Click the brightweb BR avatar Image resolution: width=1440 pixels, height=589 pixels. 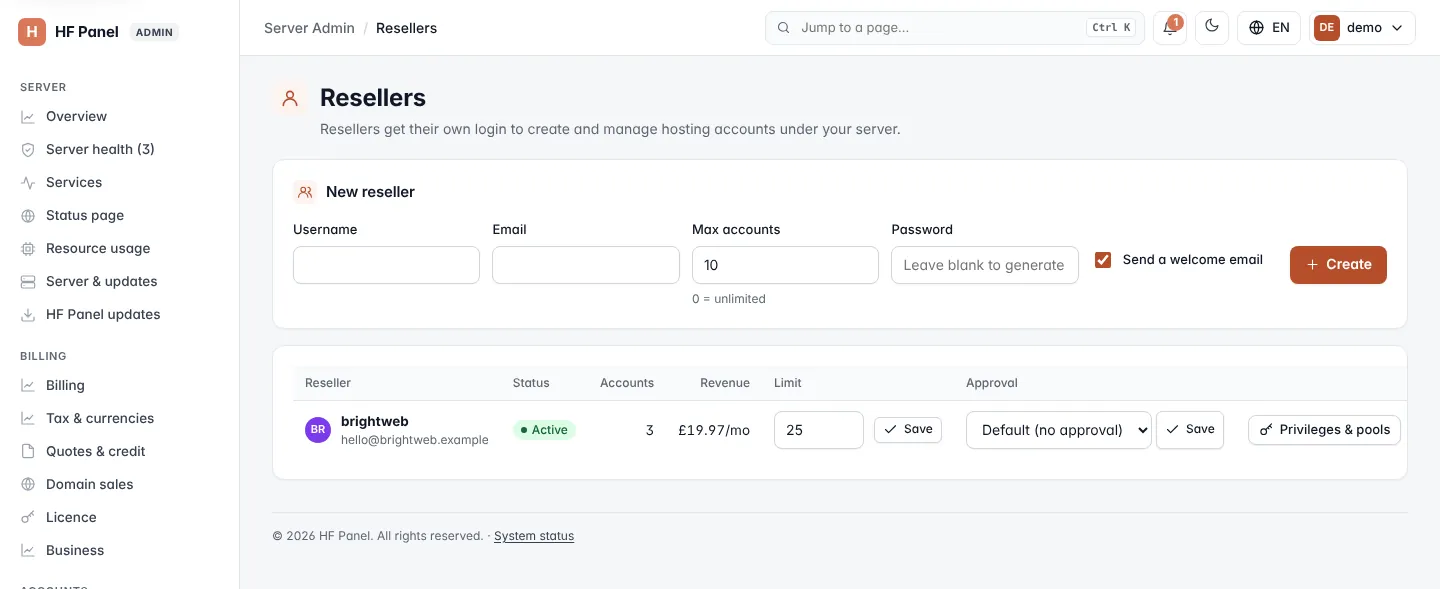click(318, 430)
